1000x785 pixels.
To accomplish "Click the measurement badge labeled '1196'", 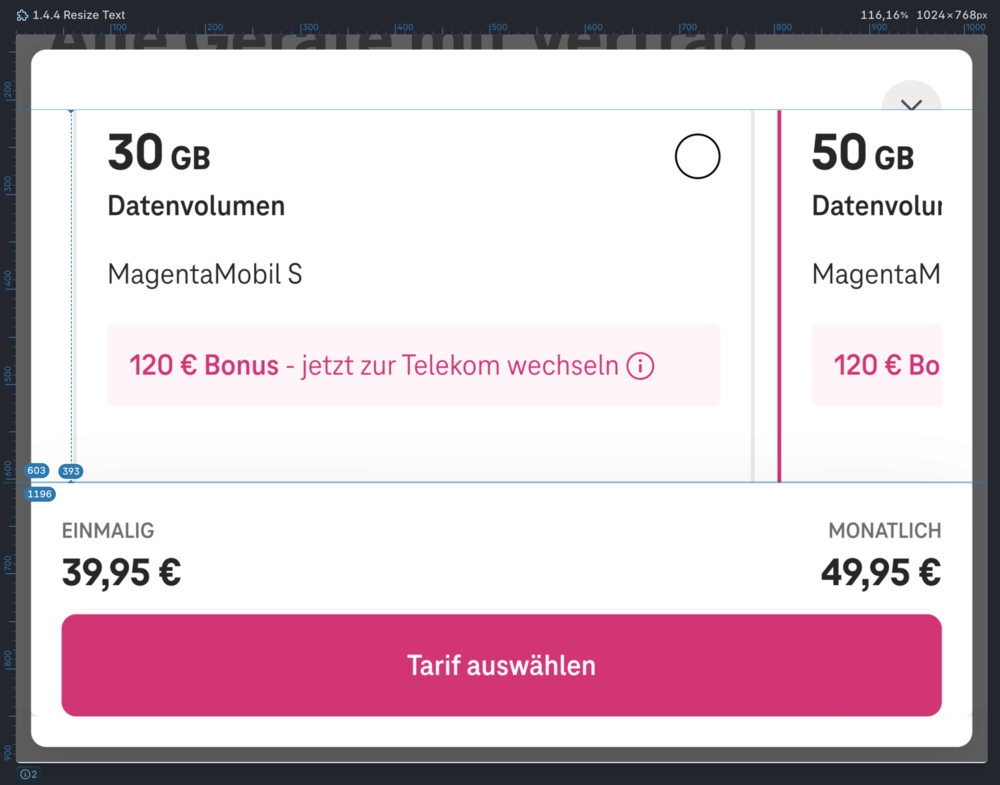I will (x=39, y=493).
